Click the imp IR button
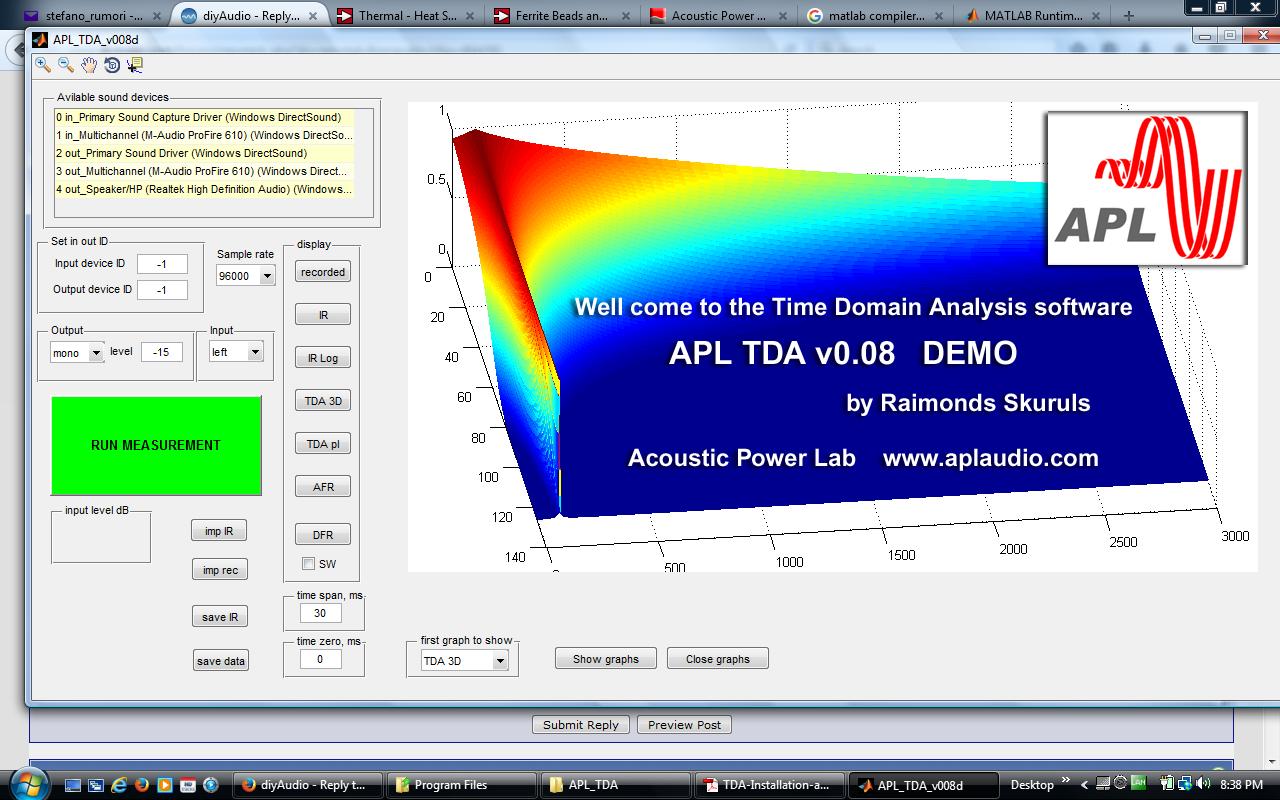1280x800 pixels. 219,531
